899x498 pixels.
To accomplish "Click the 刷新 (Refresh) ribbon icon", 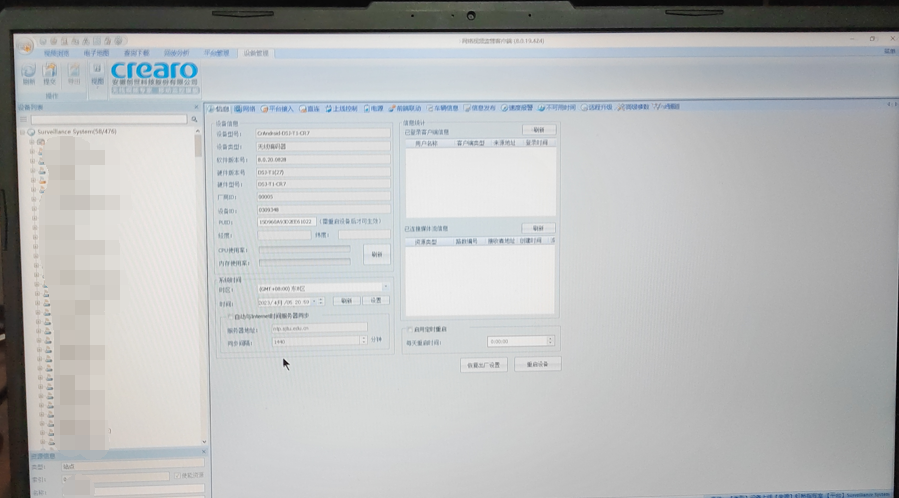I will pyautogui.click(x=28, y=73).
